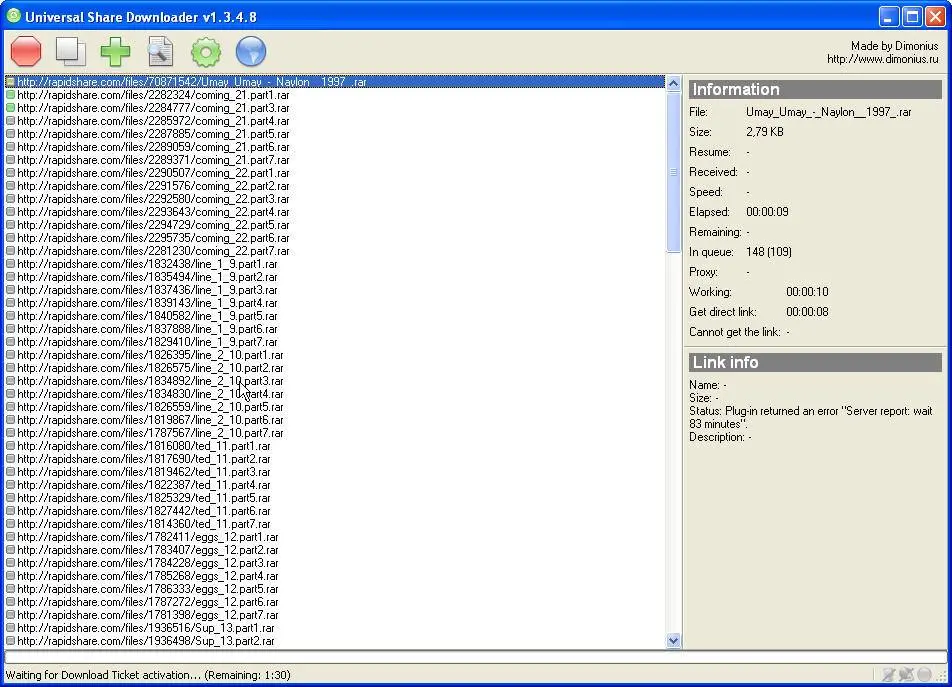Click the gray circle indicator in status bar
Image resolution: width=952 pixels, height=687 pixels.
pos(925,674)
